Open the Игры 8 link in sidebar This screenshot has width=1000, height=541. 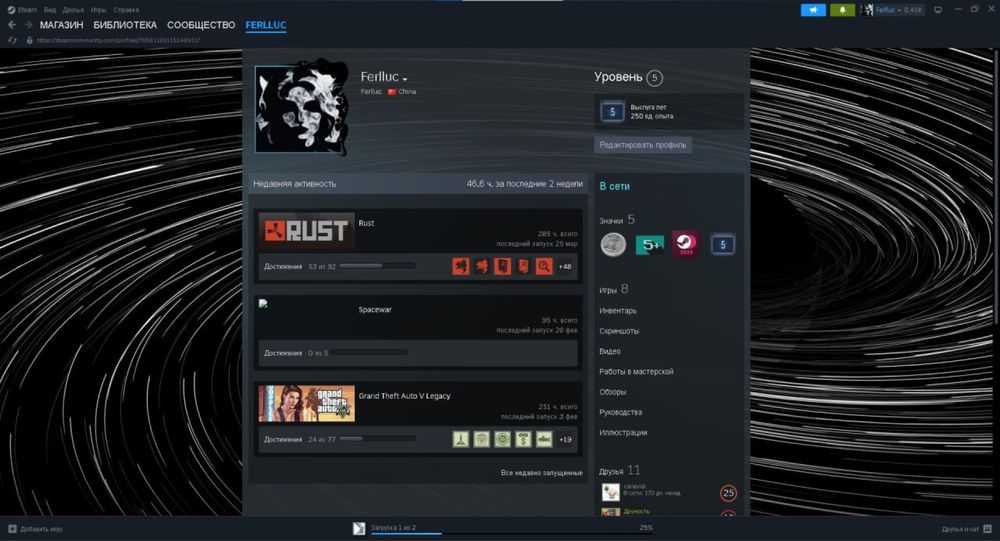[614, 289]
